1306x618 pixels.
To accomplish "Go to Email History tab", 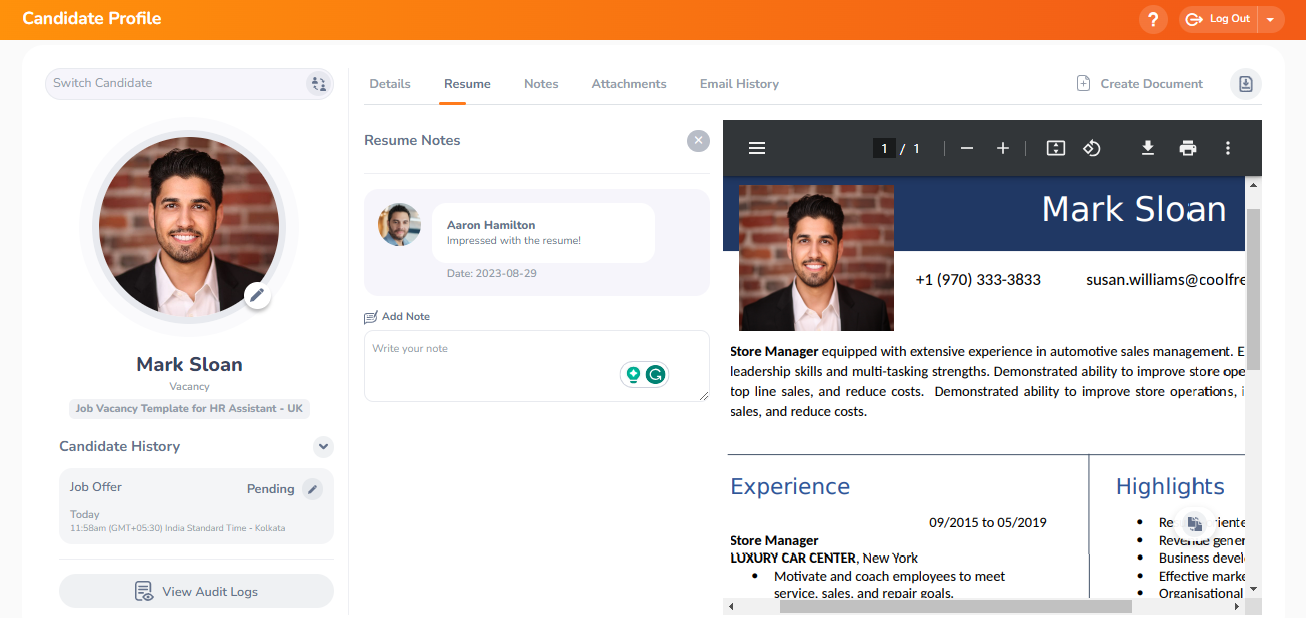I will pos(739,84).
